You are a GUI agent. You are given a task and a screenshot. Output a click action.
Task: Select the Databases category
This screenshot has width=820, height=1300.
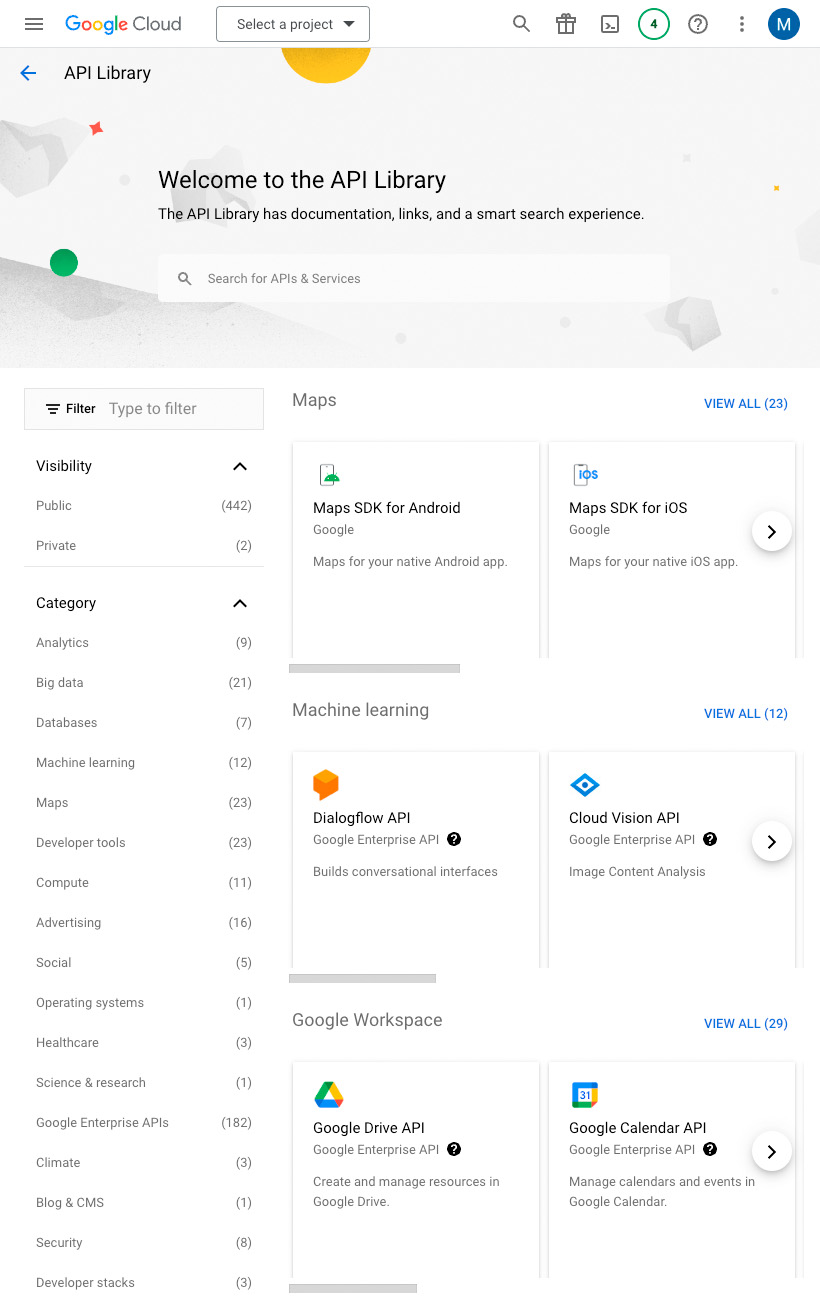point(144,723)
